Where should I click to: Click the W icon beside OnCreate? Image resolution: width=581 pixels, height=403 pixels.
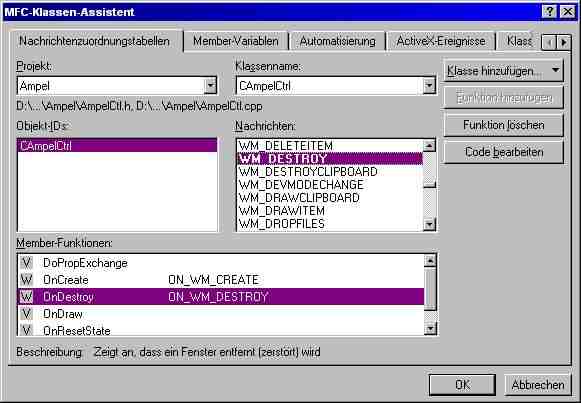(26, 280)
